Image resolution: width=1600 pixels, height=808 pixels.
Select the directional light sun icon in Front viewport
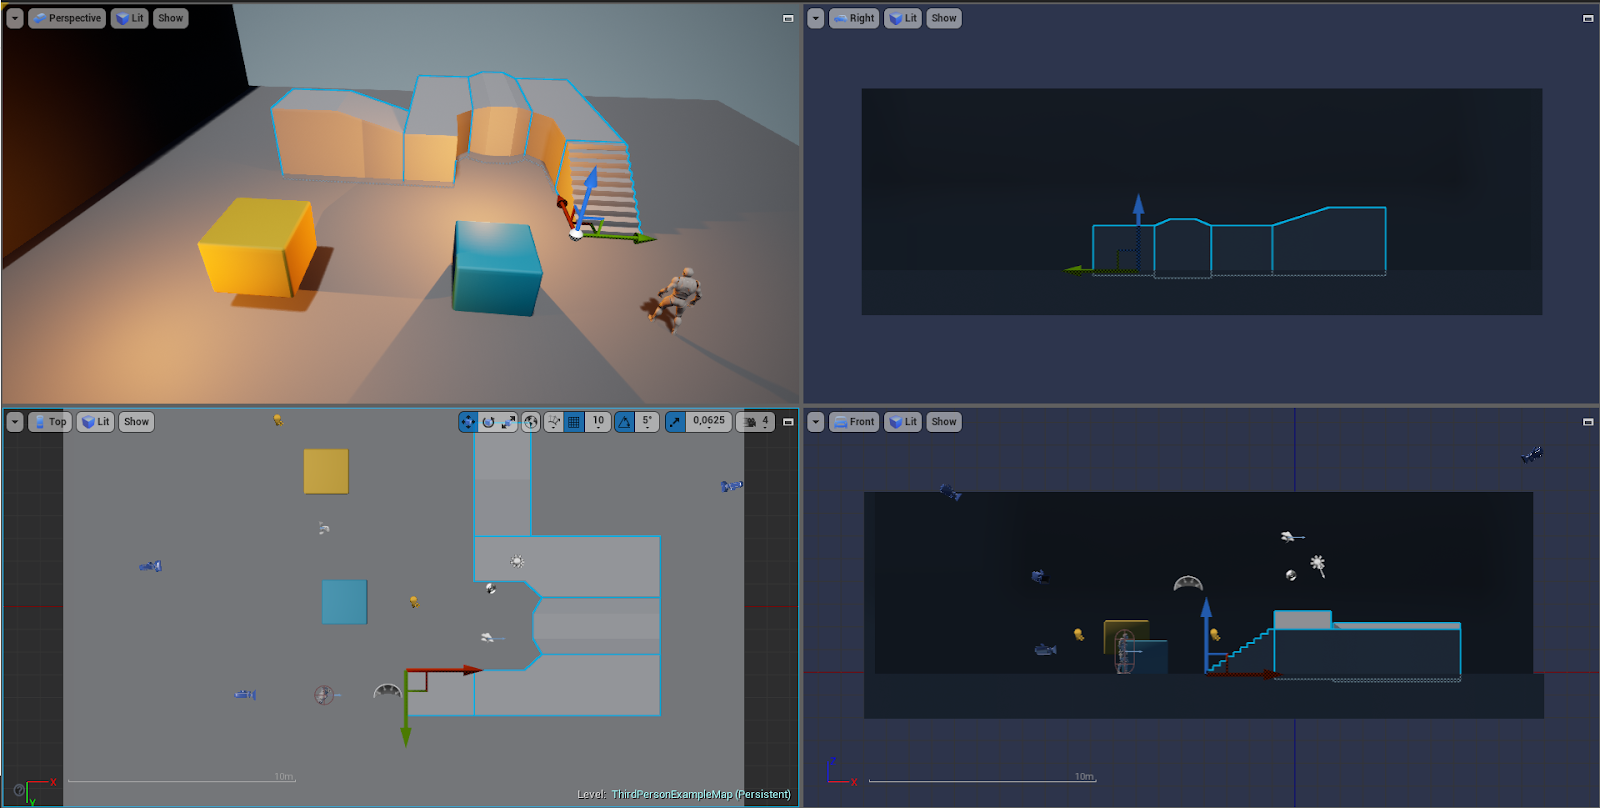pyautogui.click(x=1319, y=566)
